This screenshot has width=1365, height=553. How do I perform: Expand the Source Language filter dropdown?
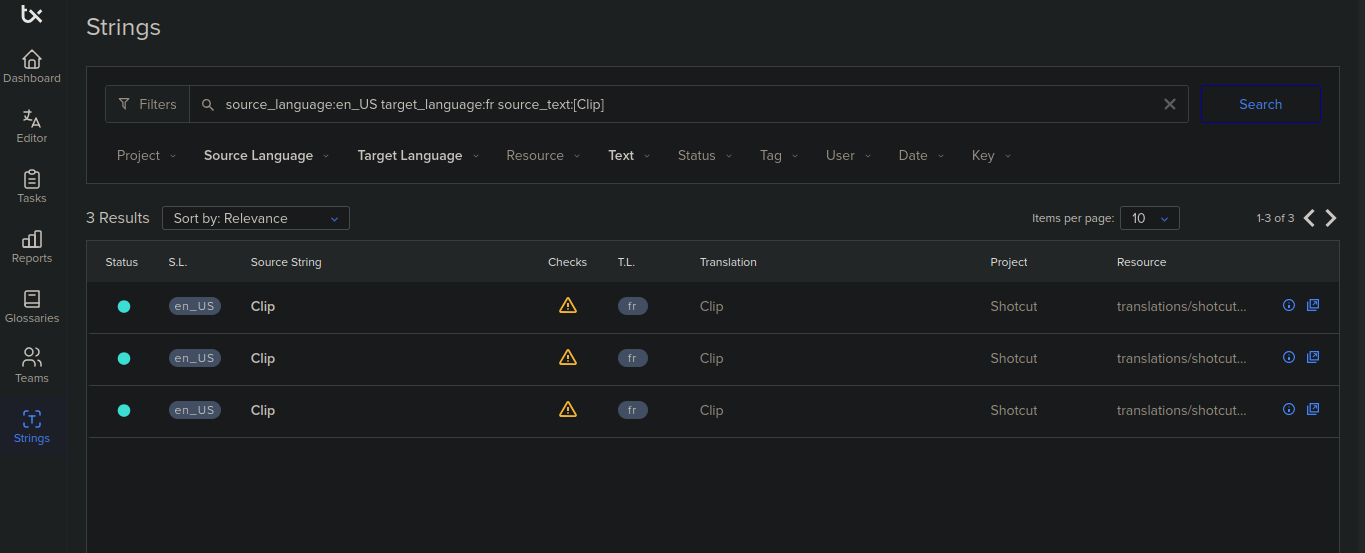(x=266, y=156)
